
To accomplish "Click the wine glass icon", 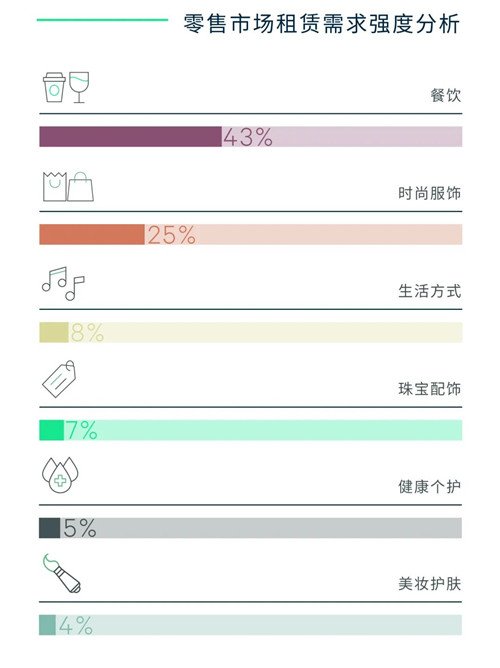I will tap(79, 87).
